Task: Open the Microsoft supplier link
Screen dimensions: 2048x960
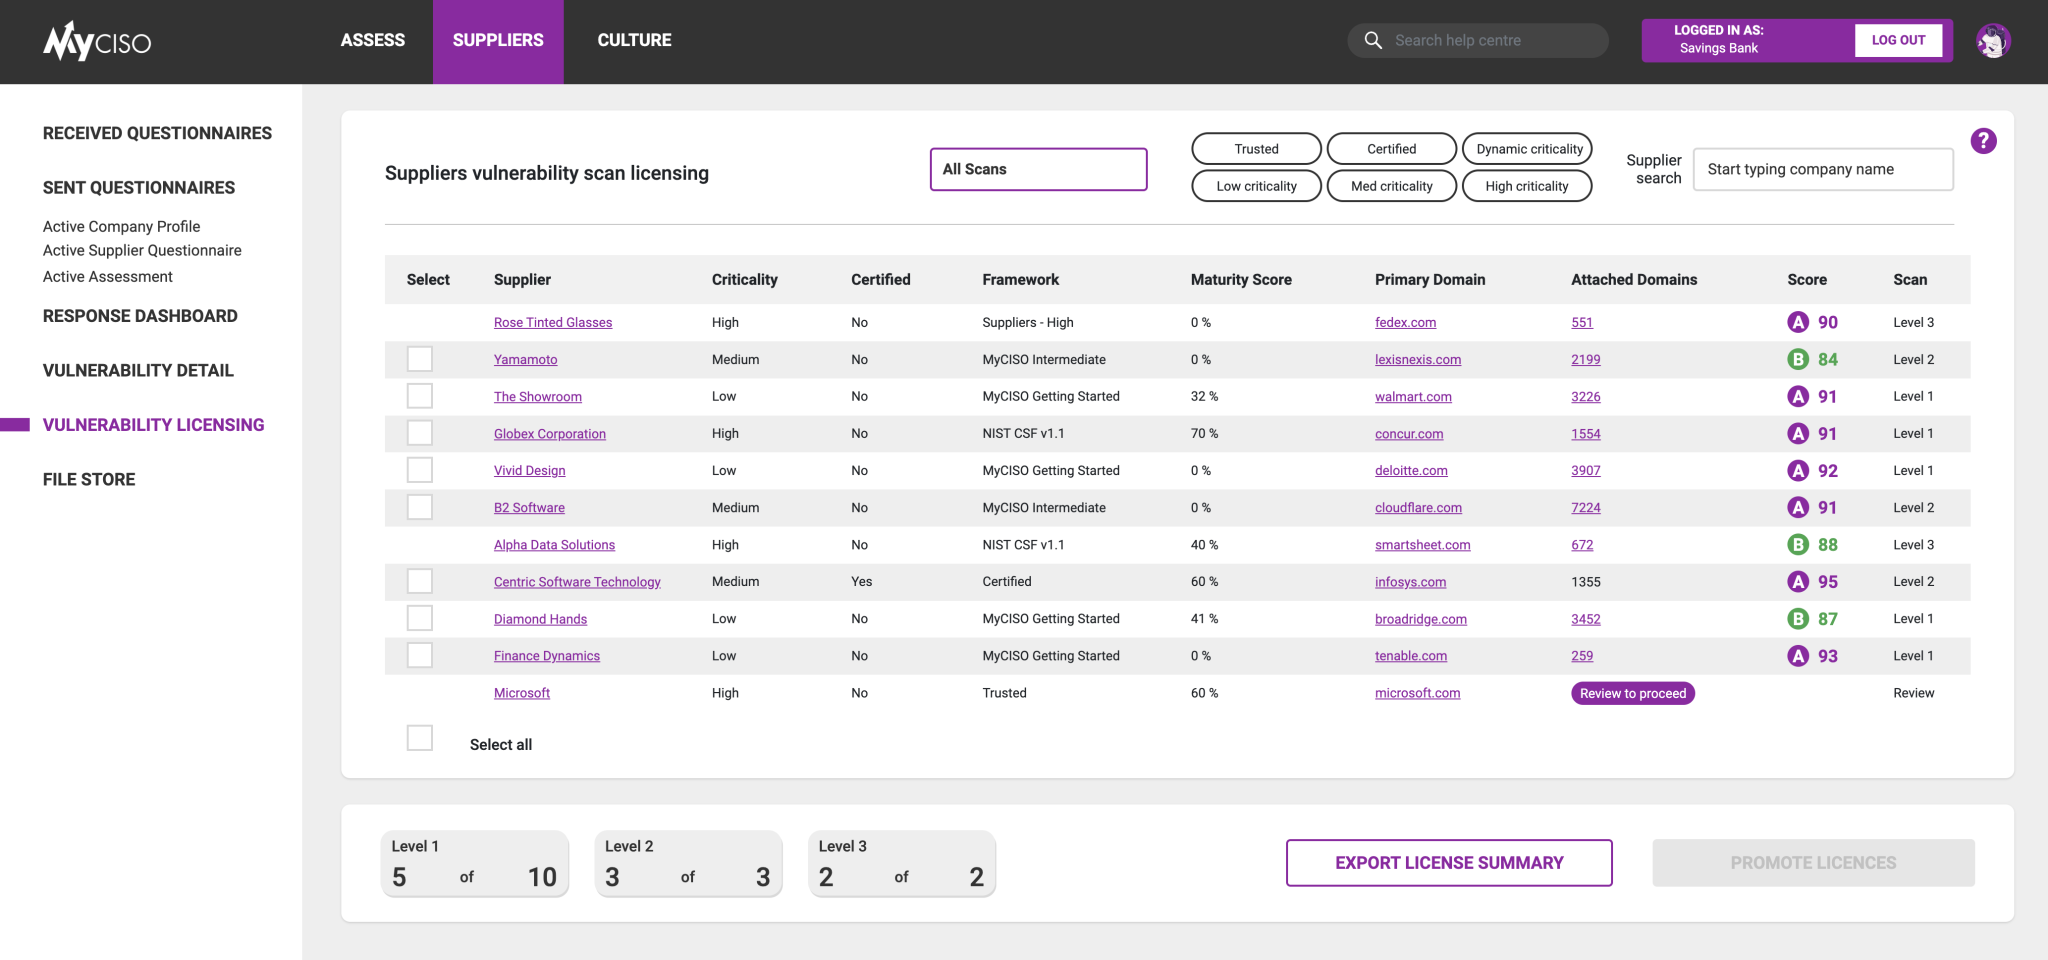Action: click(522, 693)
